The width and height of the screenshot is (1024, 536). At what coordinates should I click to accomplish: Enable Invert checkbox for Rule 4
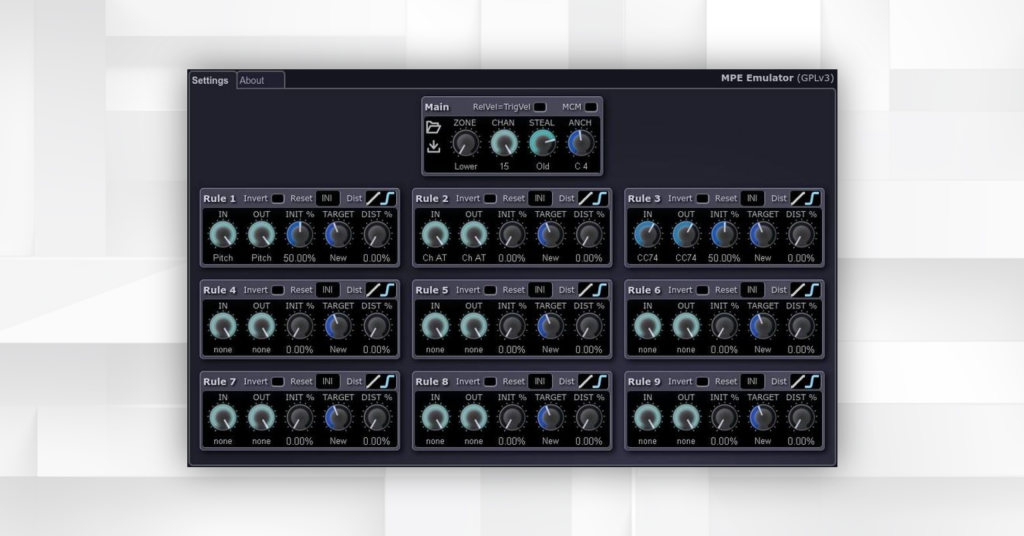[x=278, y=290]
